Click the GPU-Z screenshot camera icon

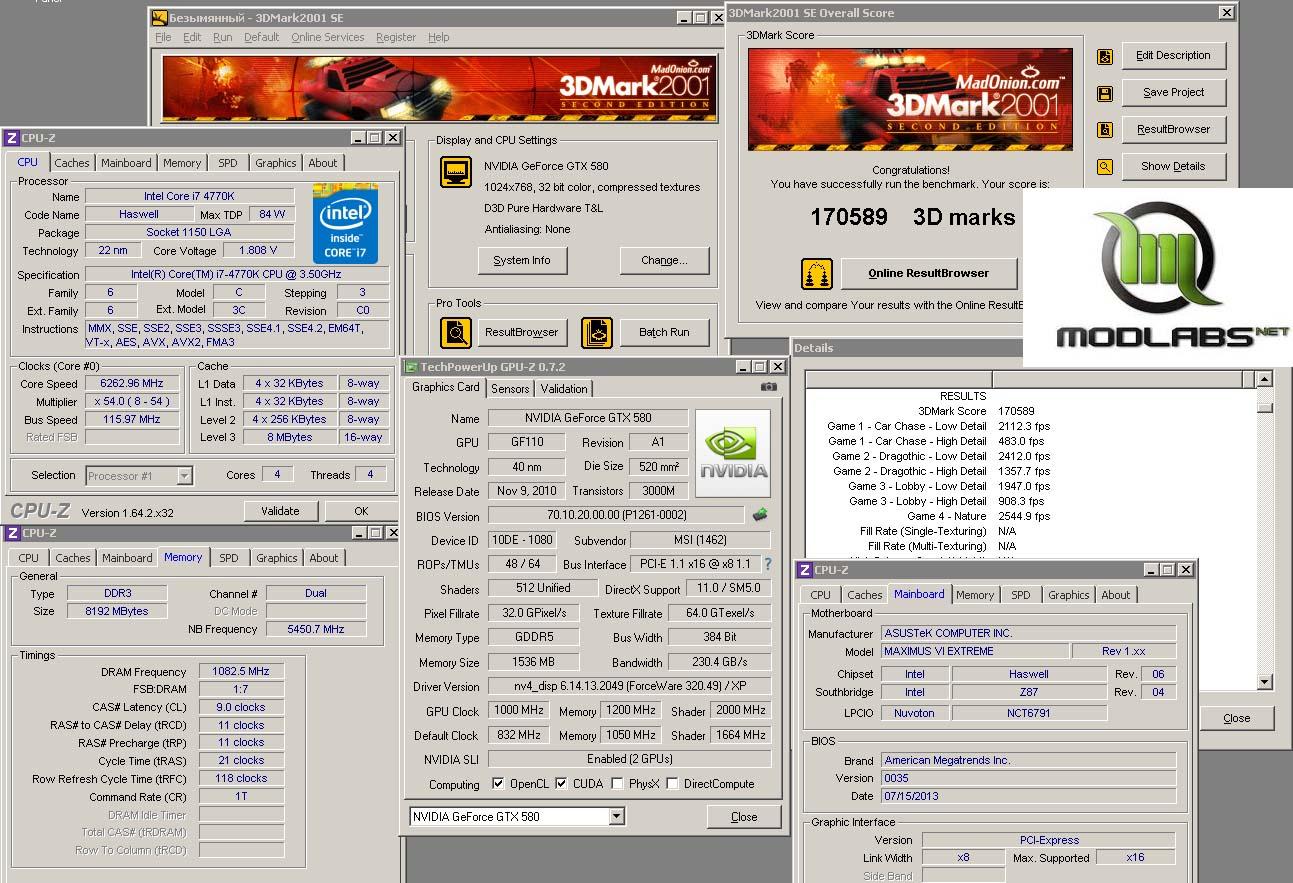[768, 387]
